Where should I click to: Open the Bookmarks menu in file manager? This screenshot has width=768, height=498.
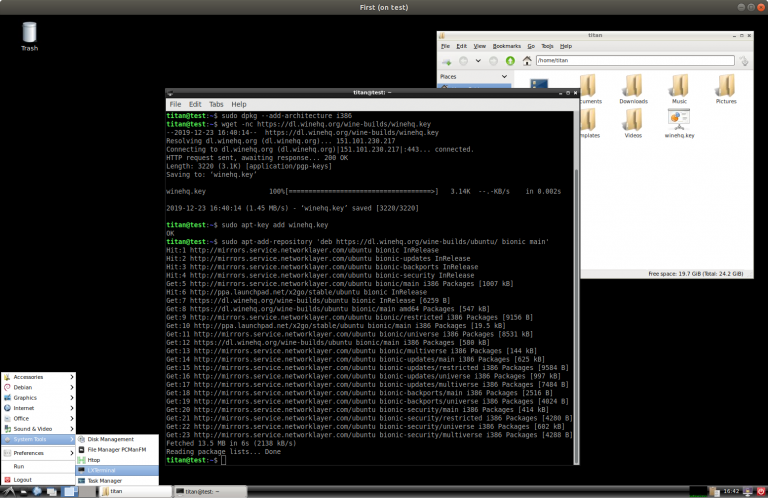coord(506,46)
